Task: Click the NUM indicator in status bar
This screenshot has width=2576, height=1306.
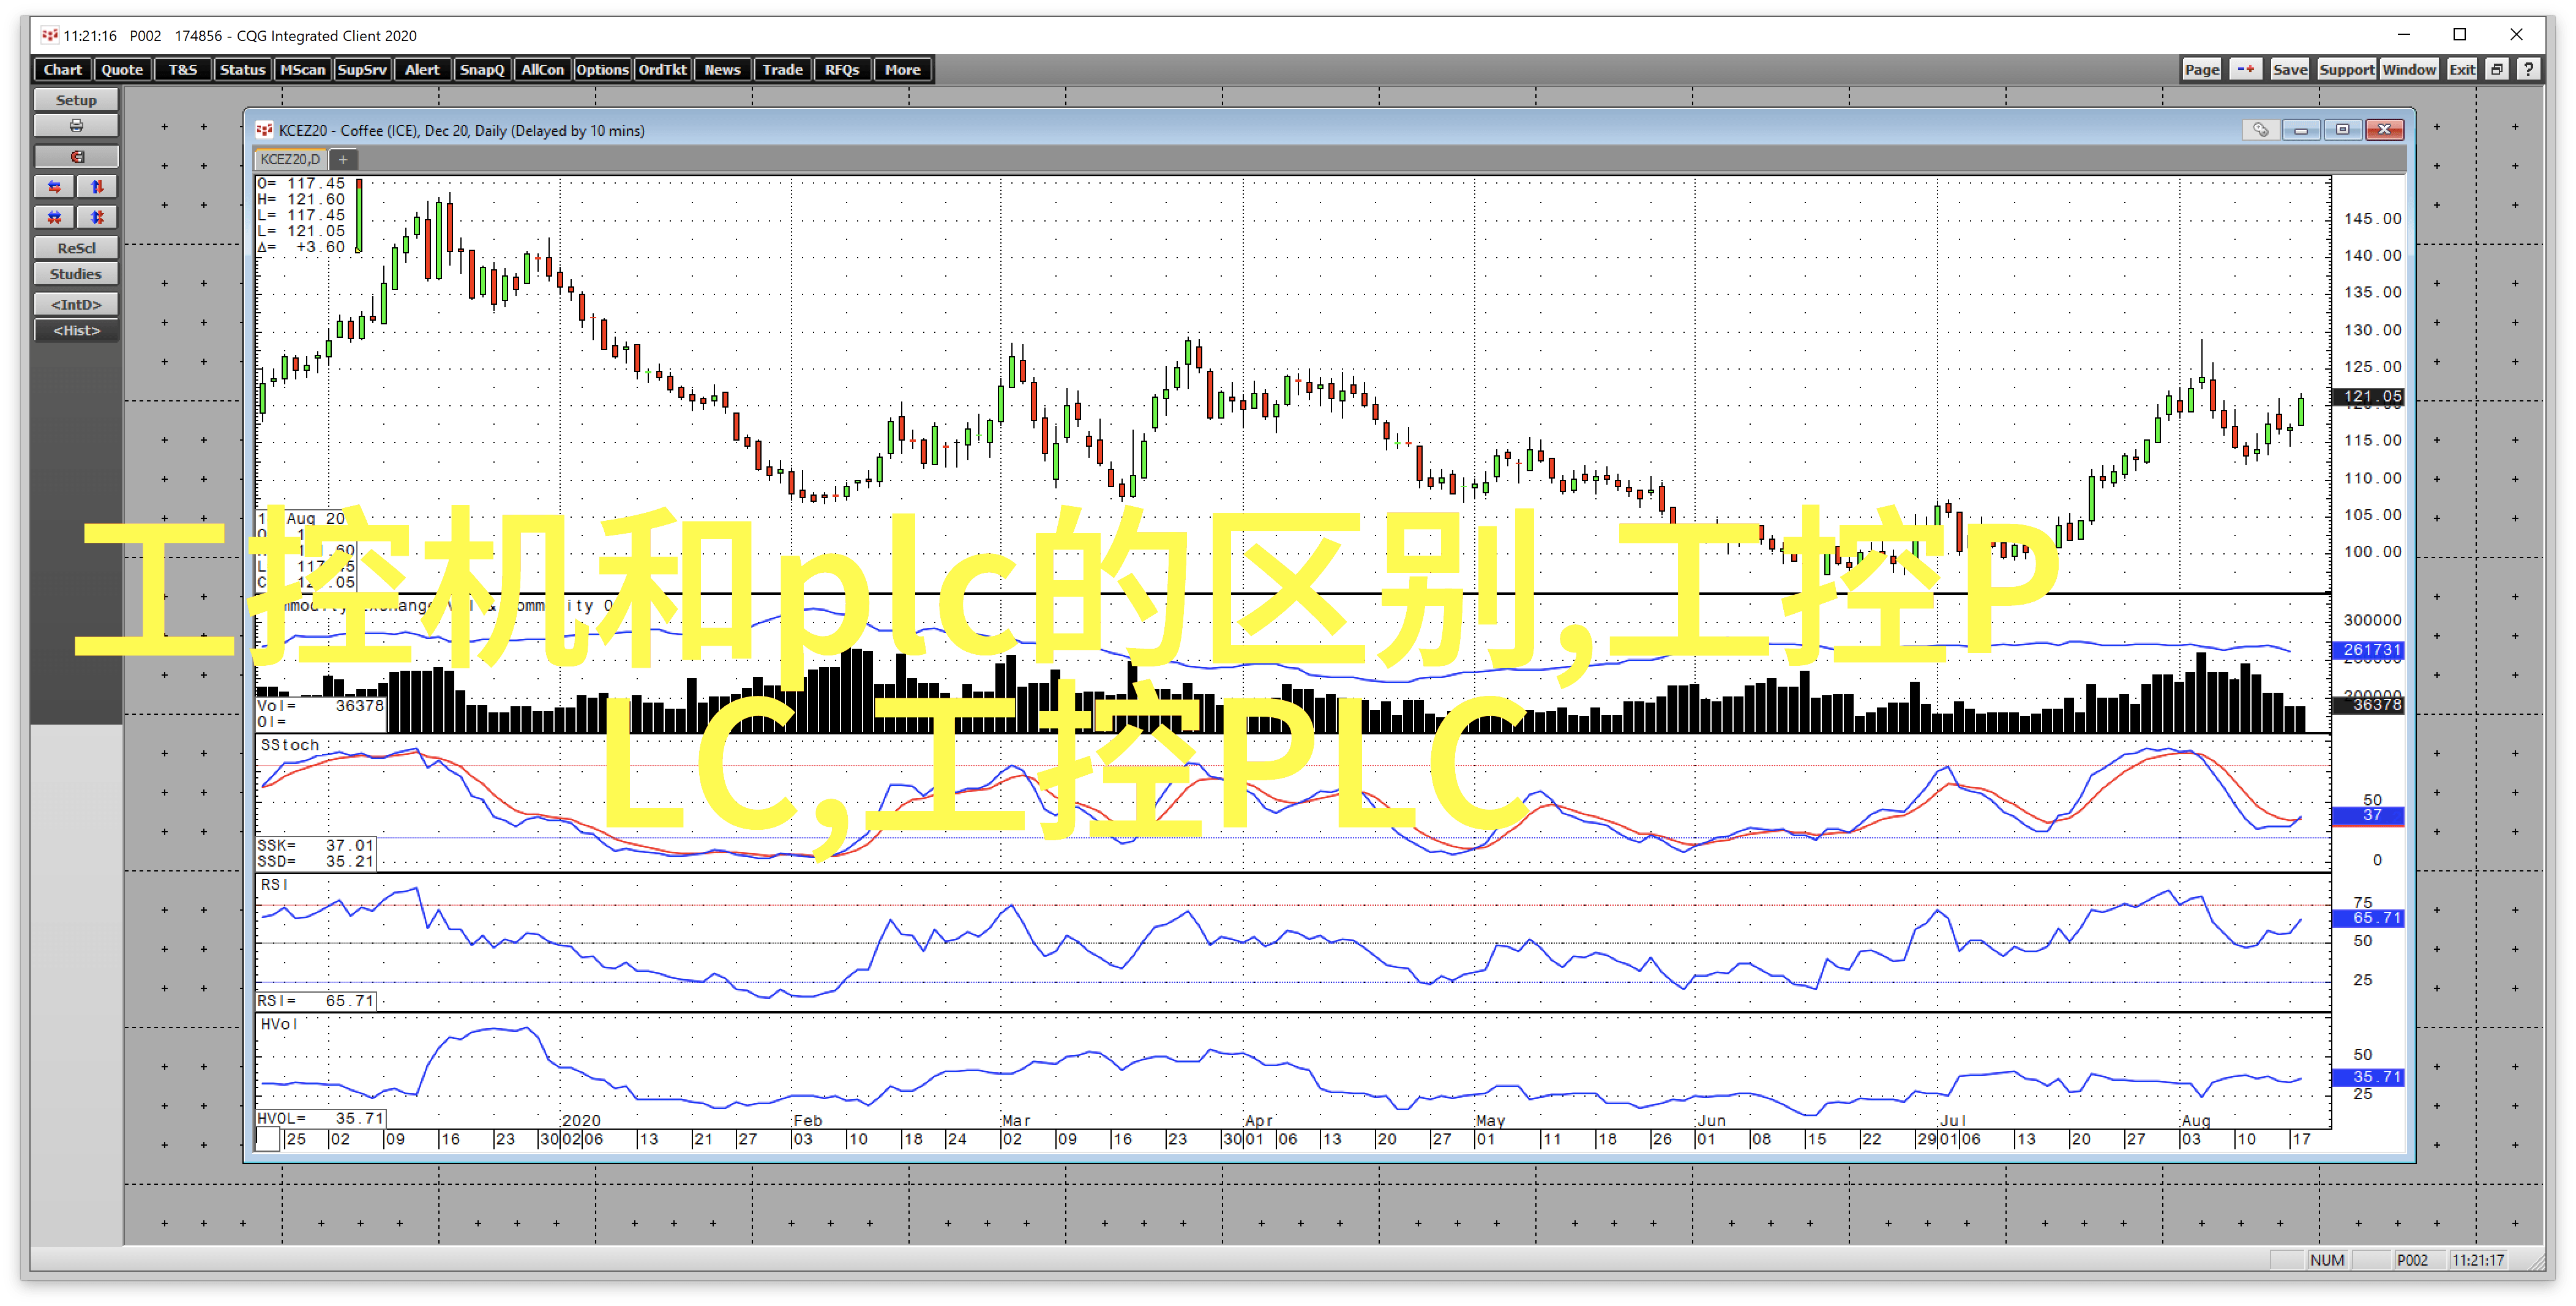Action: coord(2327,1260)
